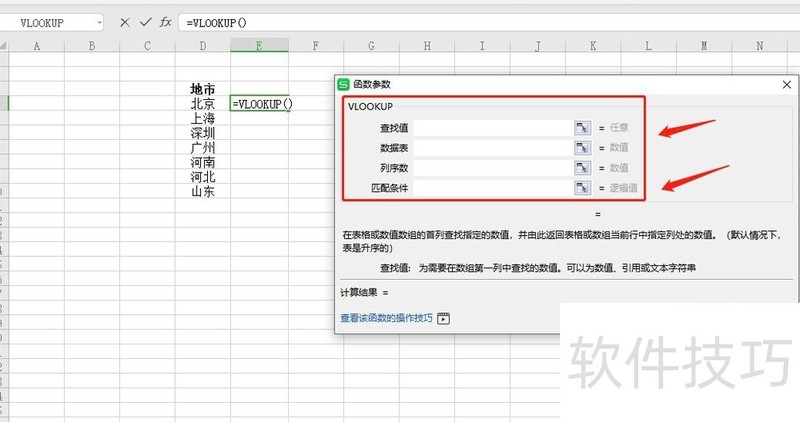Open the 查看该函数的操作技巧 link

(x=386, y=318)
